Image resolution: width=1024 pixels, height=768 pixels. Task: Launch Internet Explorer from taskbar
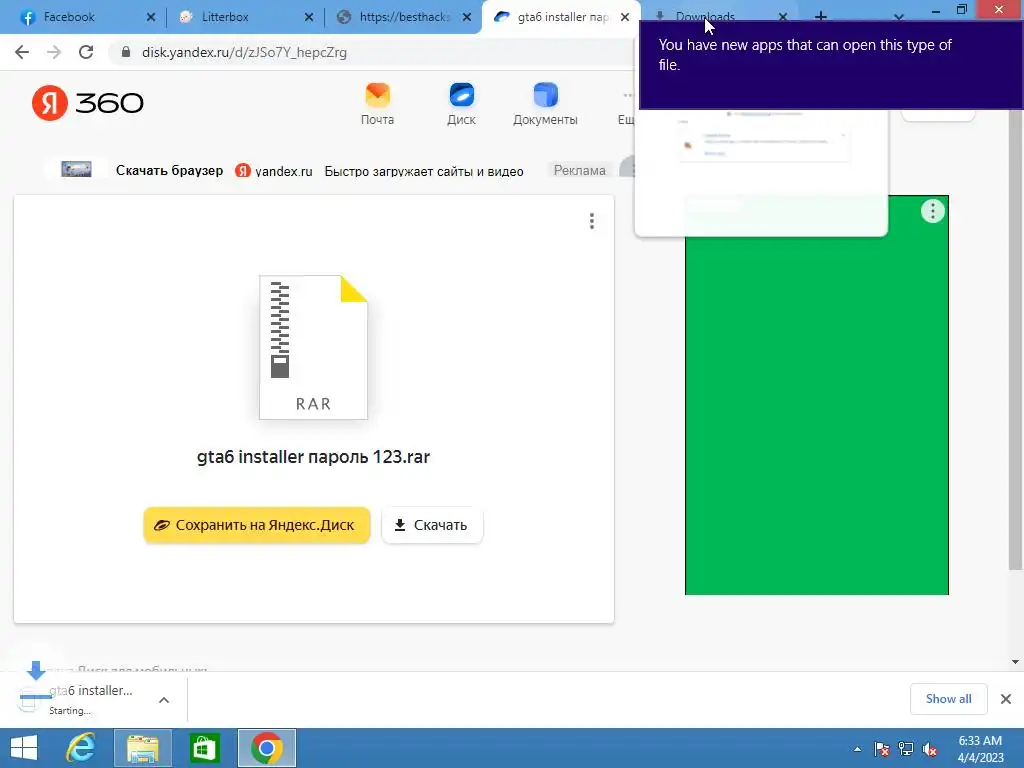[81, 748]
